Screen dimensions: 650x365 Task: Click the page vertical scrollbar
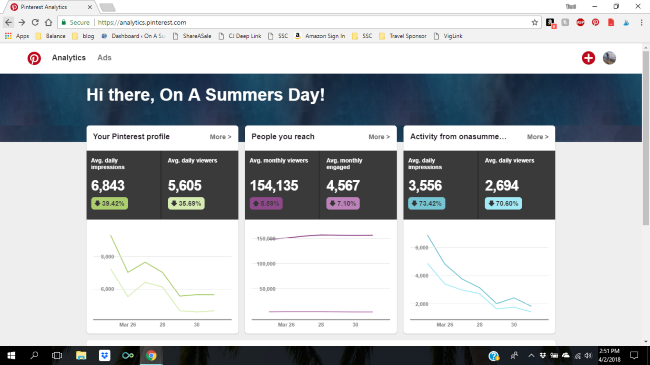click(x=645, y=195)
